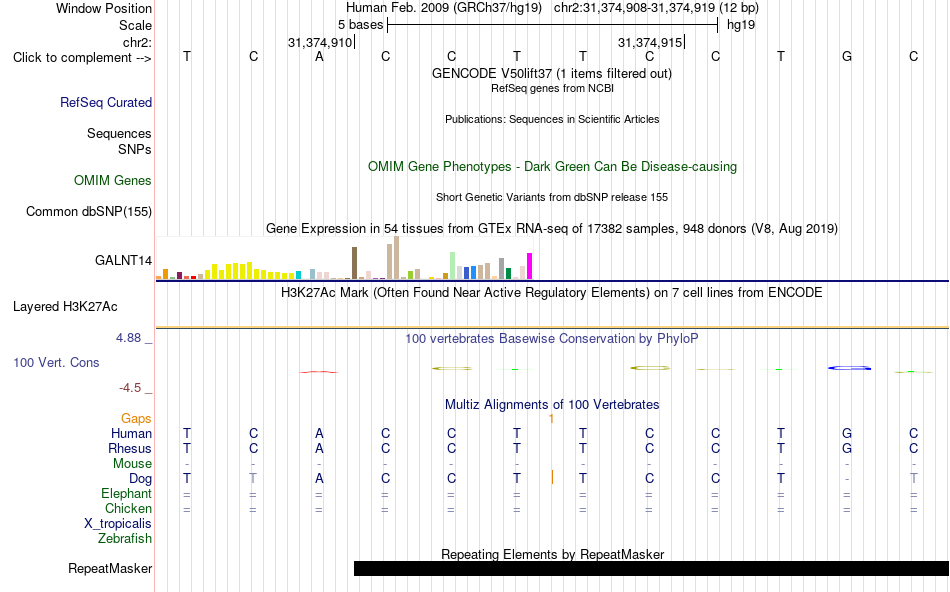Click the Gaps label in Multiz track
This screenshot has height=592, width=950.
(x=136, y=419)
